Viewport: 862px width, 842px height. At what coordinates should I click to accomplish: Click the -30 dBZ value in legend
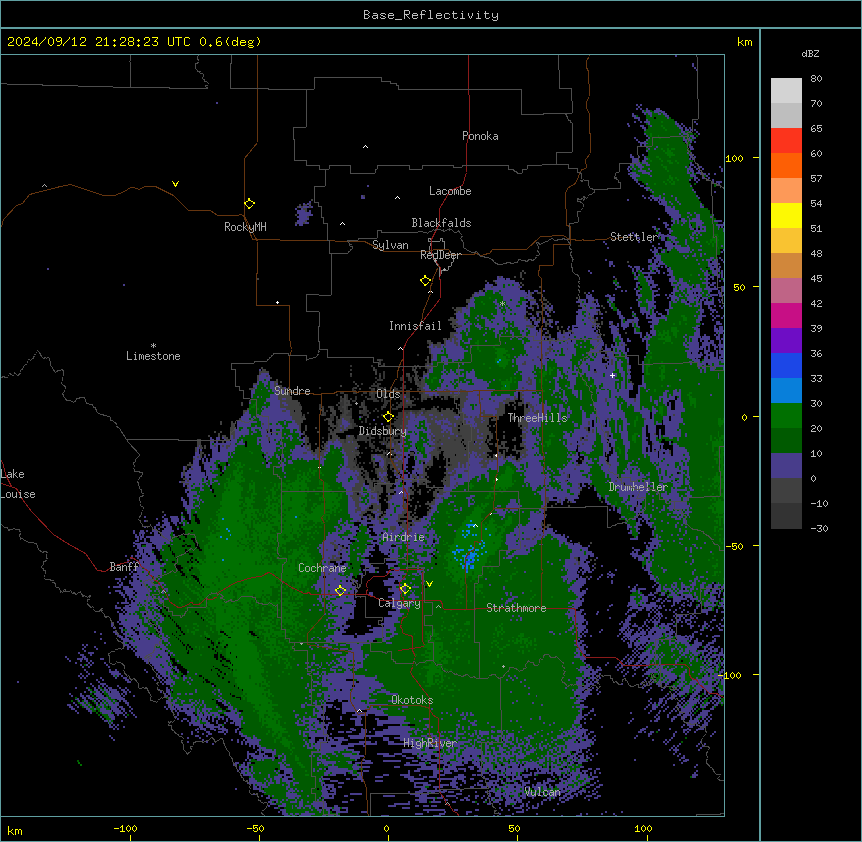click(x=819, y=528)
